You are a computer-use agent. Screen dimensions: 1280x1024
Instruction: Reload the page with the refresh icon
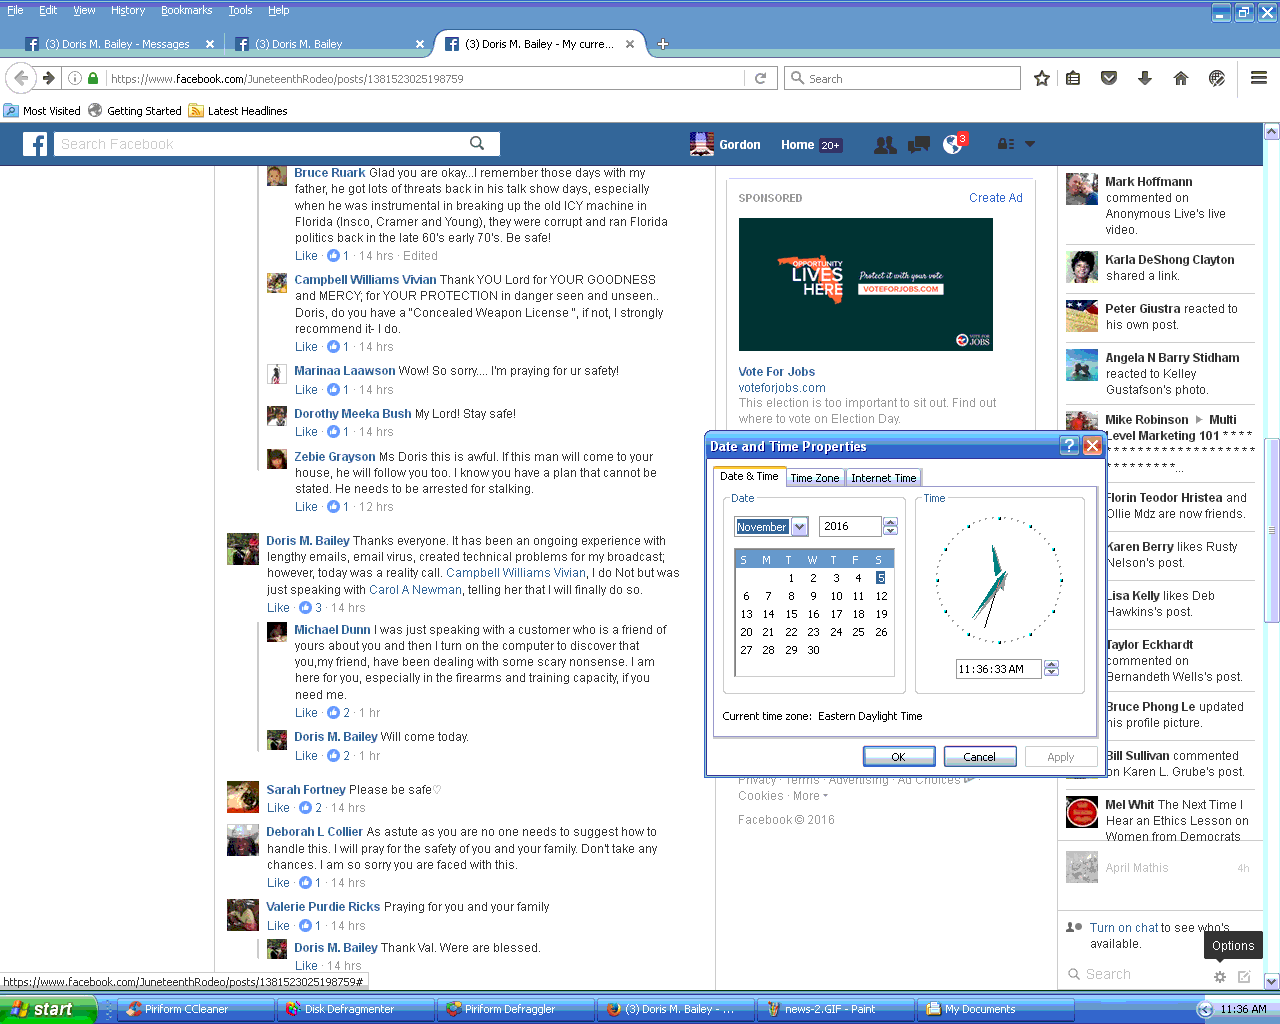click(760, 78)
